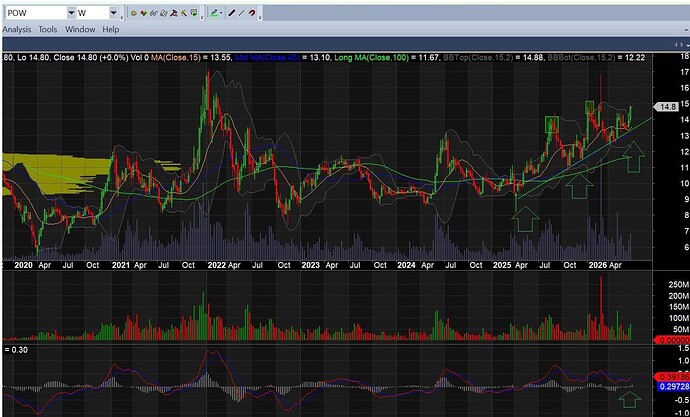
Task: Open the Window menu
Action: tap(80, 29)
